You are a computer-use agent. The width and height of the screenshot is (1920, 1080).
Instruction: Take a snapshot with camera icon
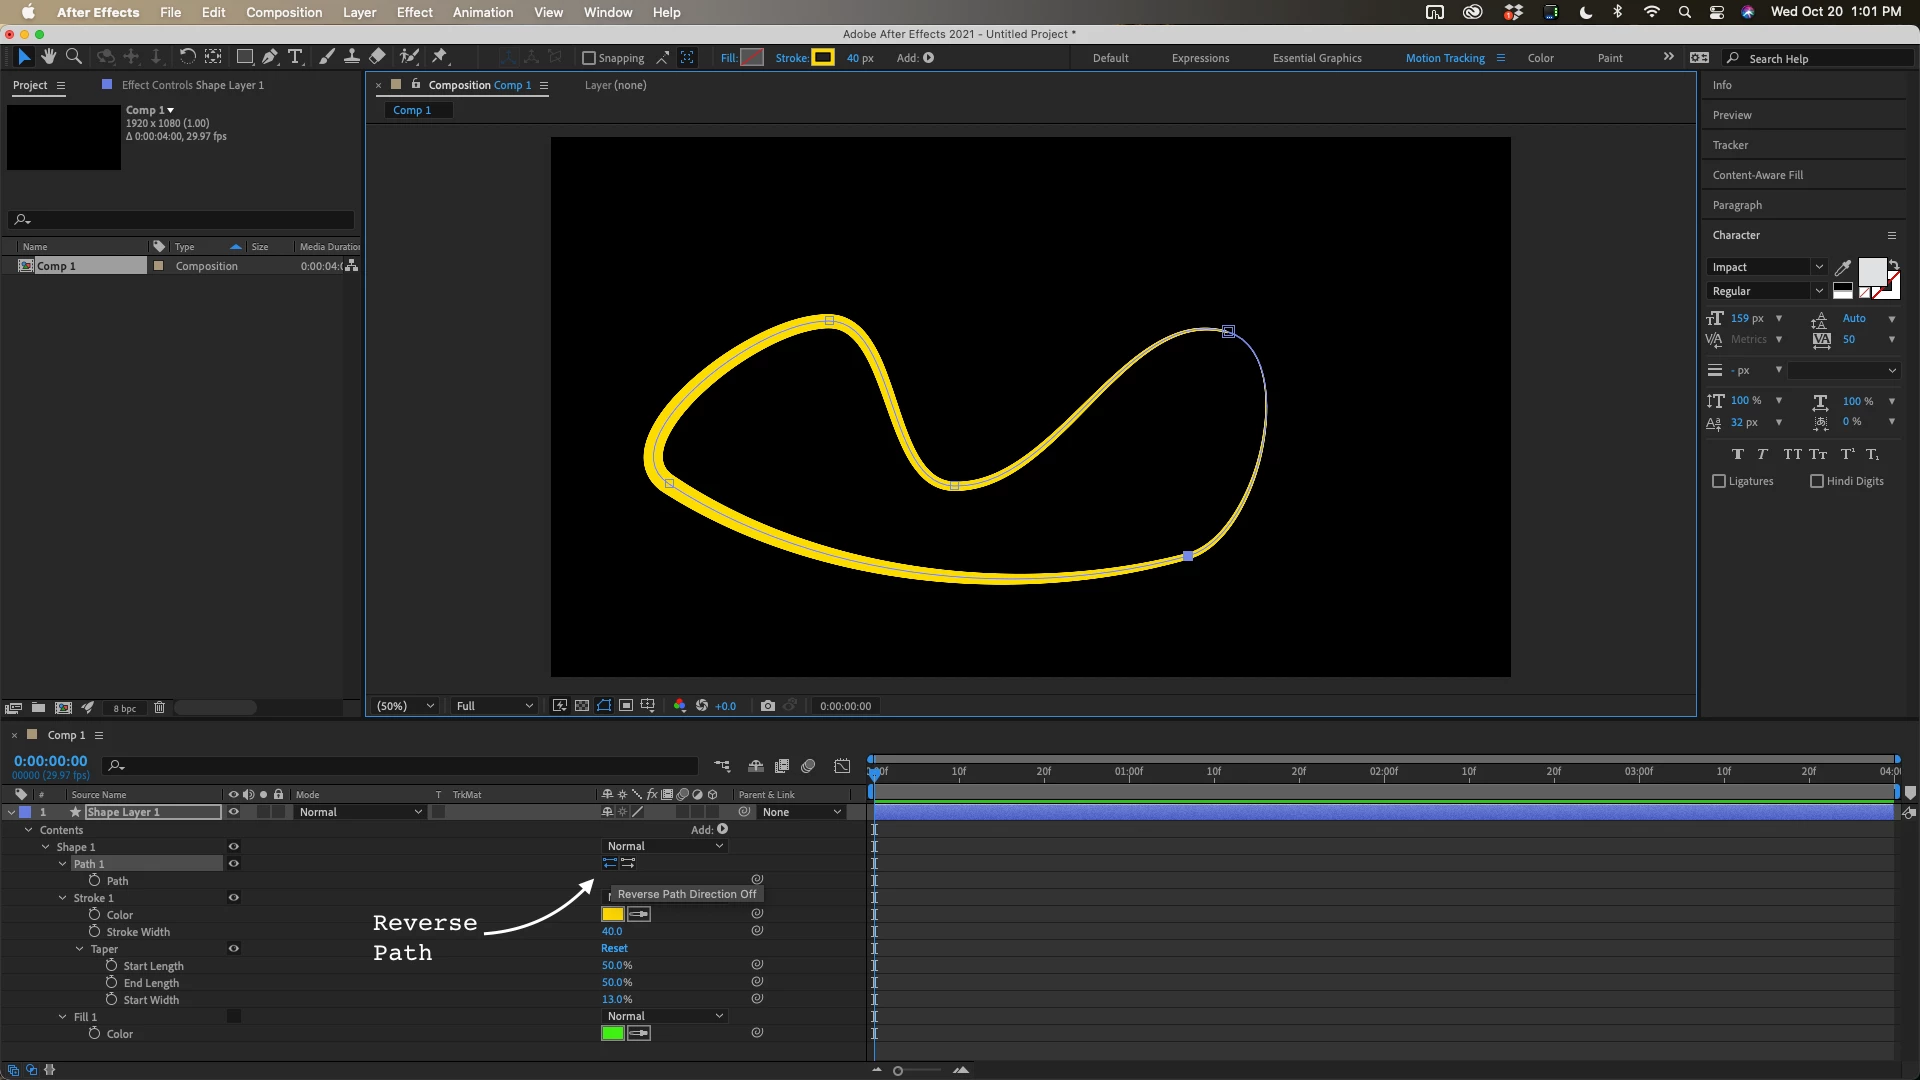click(767, 706)
